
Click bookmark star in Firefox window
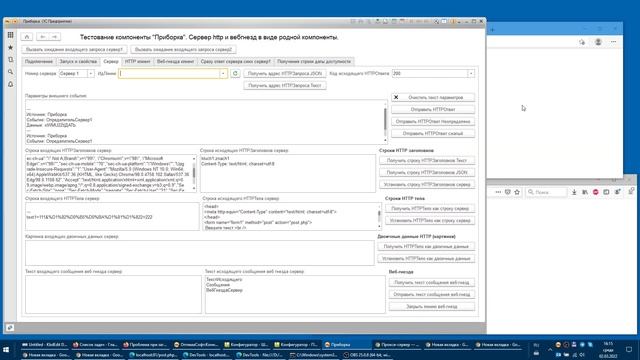[517, 192]
